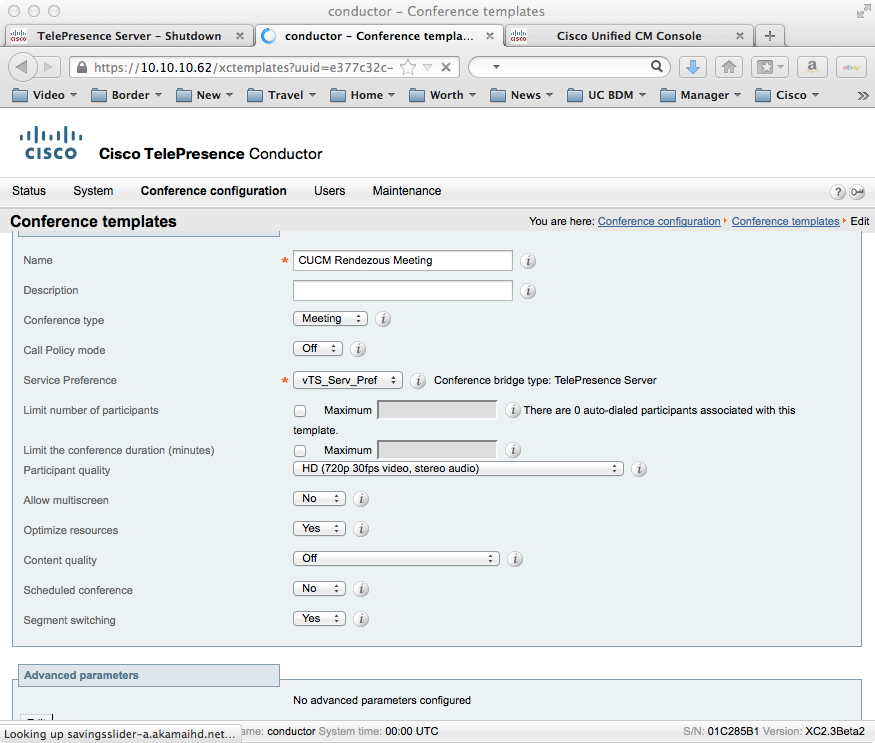The image size is (875, 743).
Task: Show info for participant limit Maximum field
Action: pos(512,410)
